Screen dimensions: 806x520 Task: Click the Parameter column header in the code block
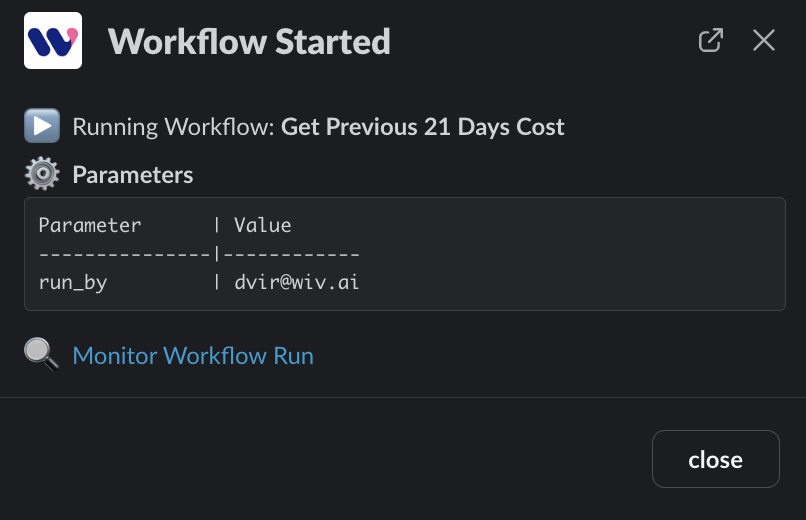(x=90, y=225)
